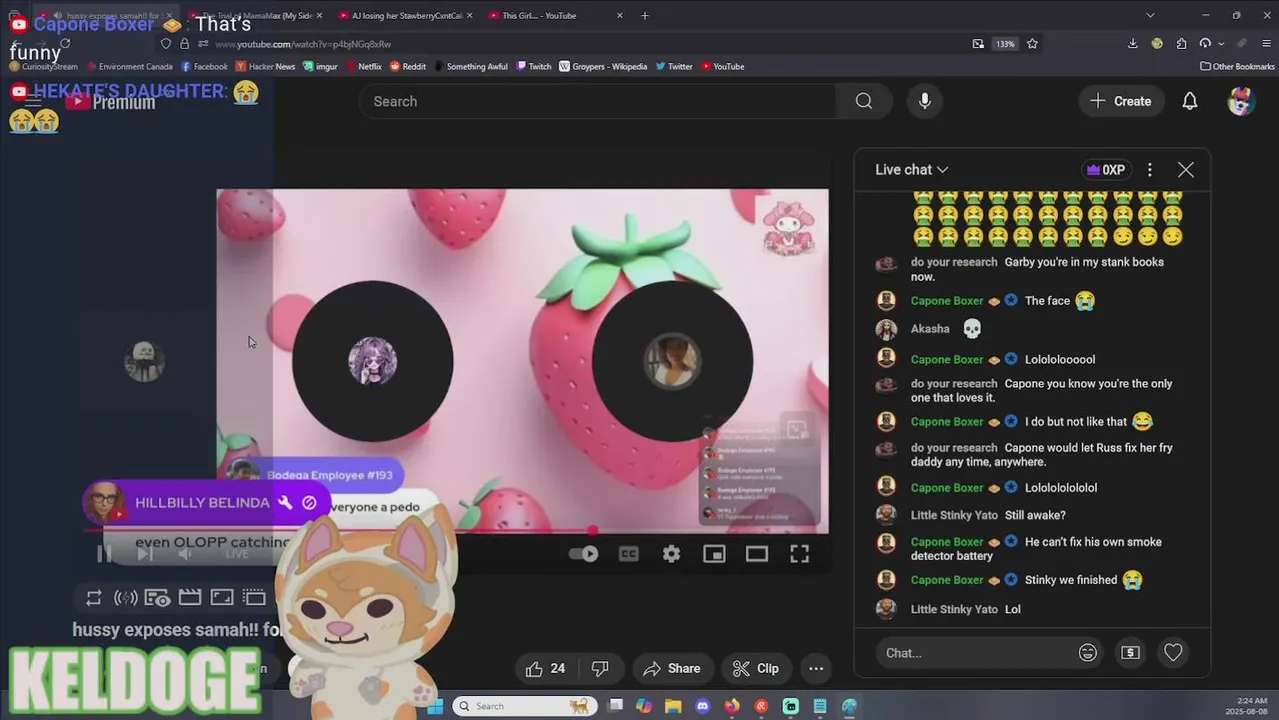
Task: Click the Create button
Action: [x=1121, y=101]
